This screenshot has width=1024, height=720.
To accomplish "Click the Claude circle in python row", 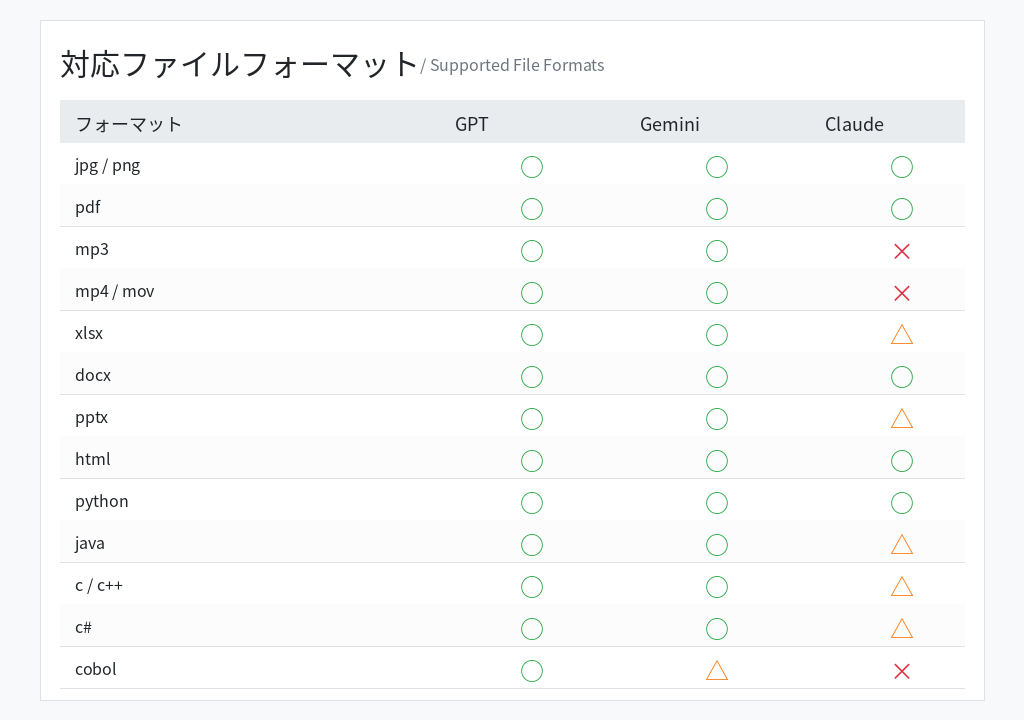I will point(901,503).
